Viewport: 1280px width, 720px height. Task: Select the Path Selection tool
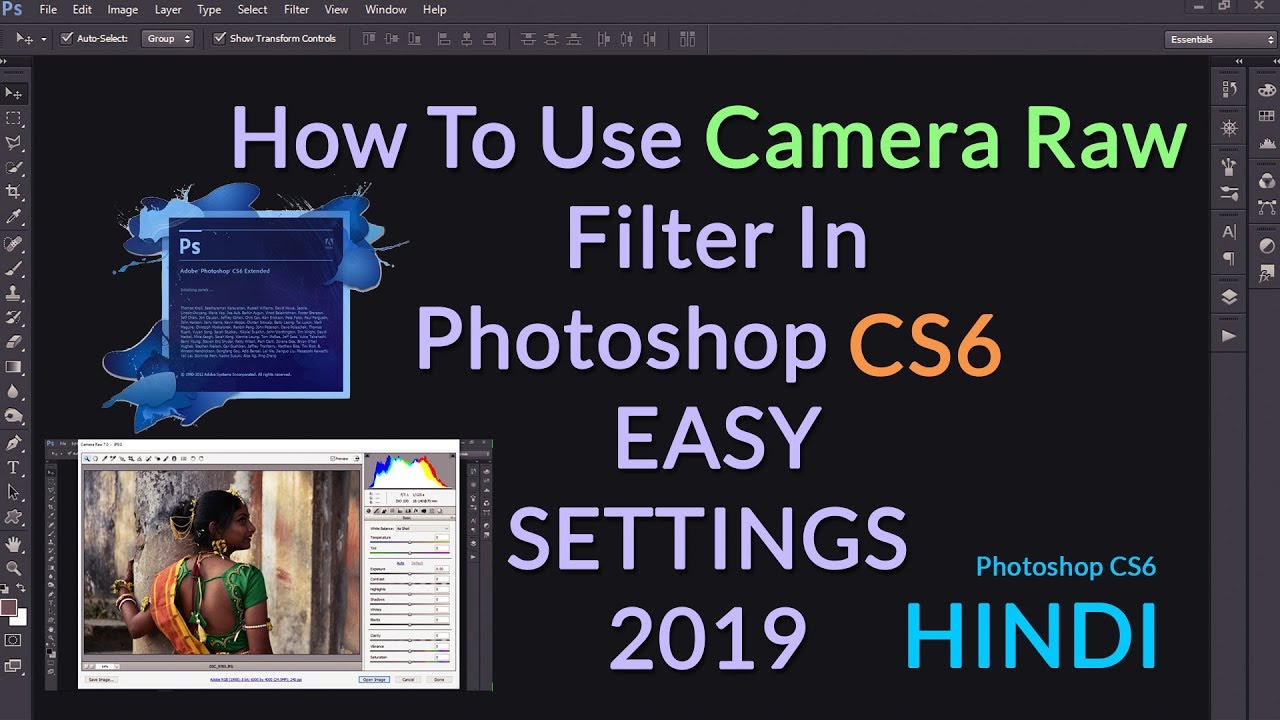pyautogui.click(x=14, y=492)
